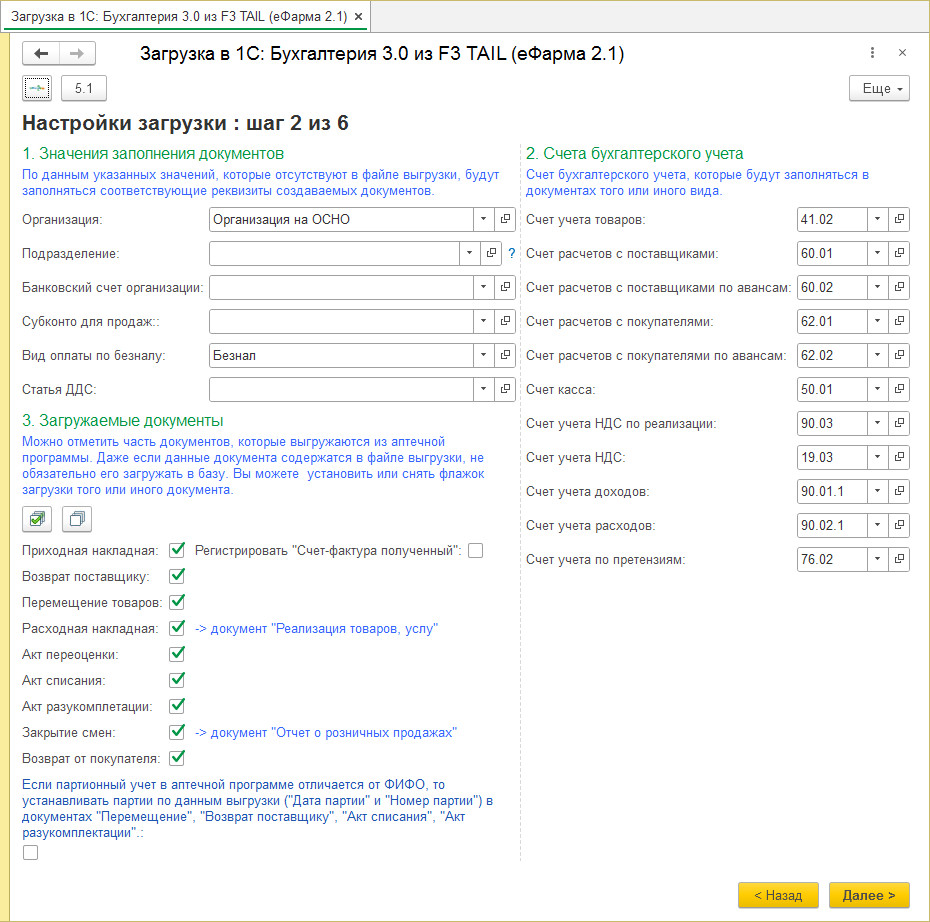This screenshot has height=922, width=930.
Task: Open the account 90.03 open-form icon
Action: (899, 423)
